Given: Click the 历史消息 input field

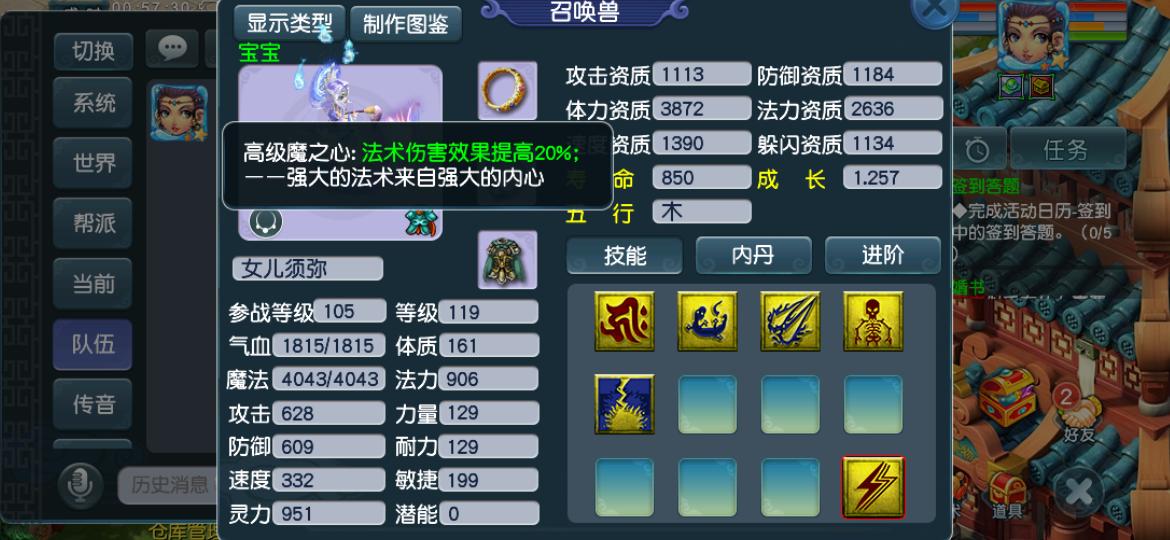Looking at the screenshot, I should pos(169,486).
